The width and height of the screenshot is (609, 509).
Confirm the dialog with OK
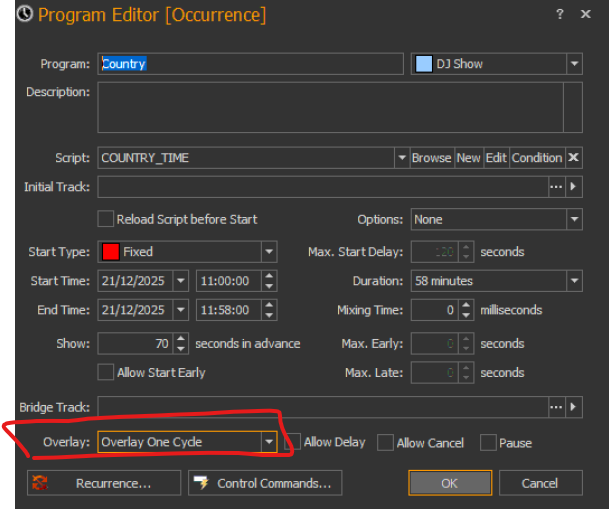pos(449,483)
